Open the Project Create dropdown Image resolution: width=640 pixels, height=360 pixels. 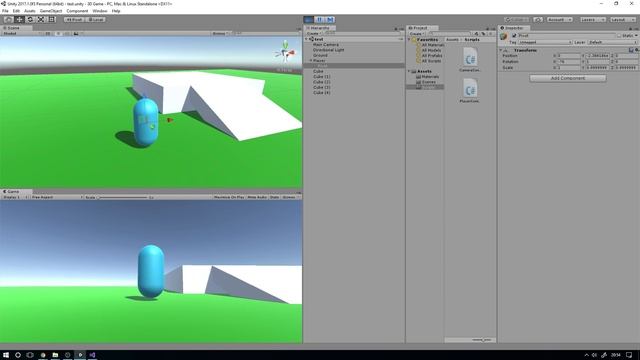[416, 33]
